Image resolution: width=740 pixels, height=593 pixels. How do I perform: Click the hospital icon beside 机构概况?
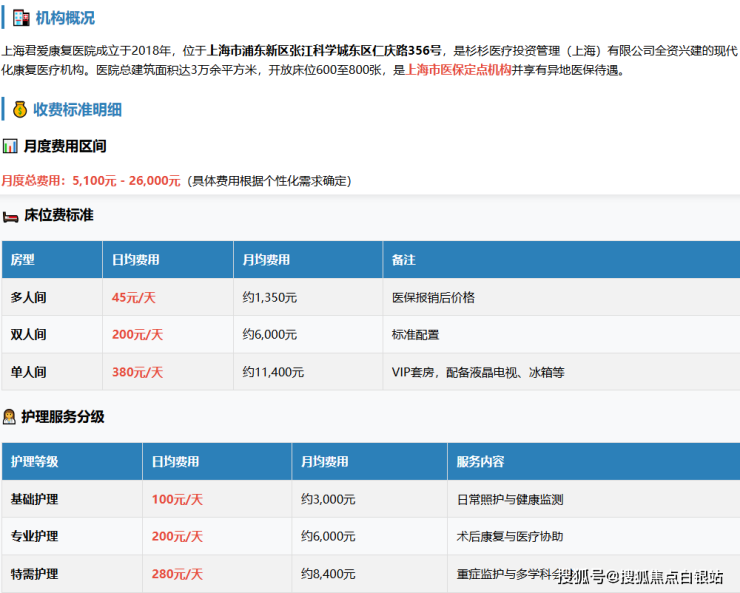click(x=20, y=17)
